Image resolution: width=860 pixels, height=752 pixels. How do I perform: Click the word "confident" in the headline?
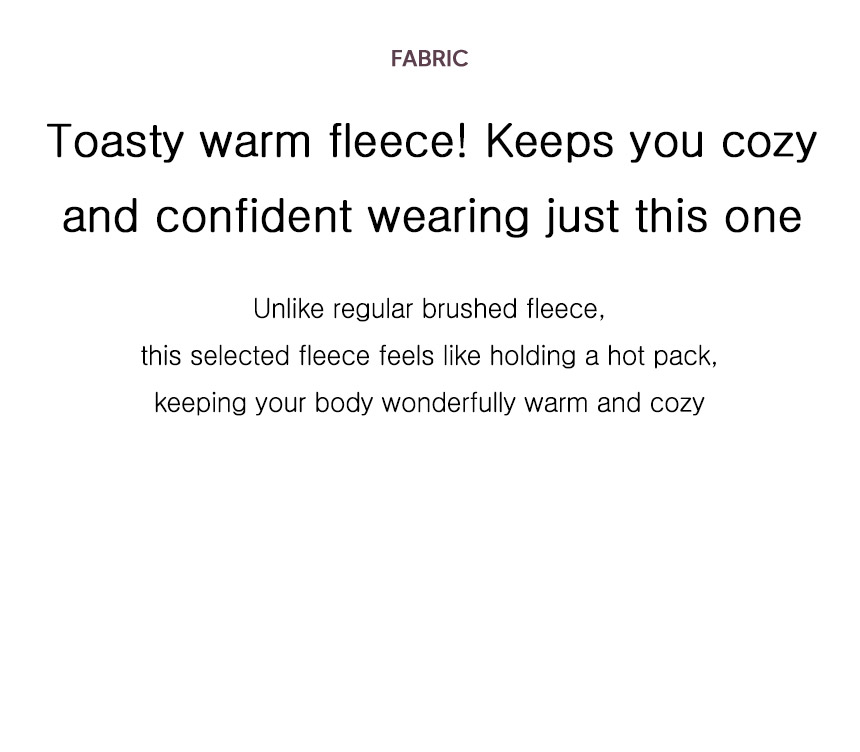tap(254, 216)
